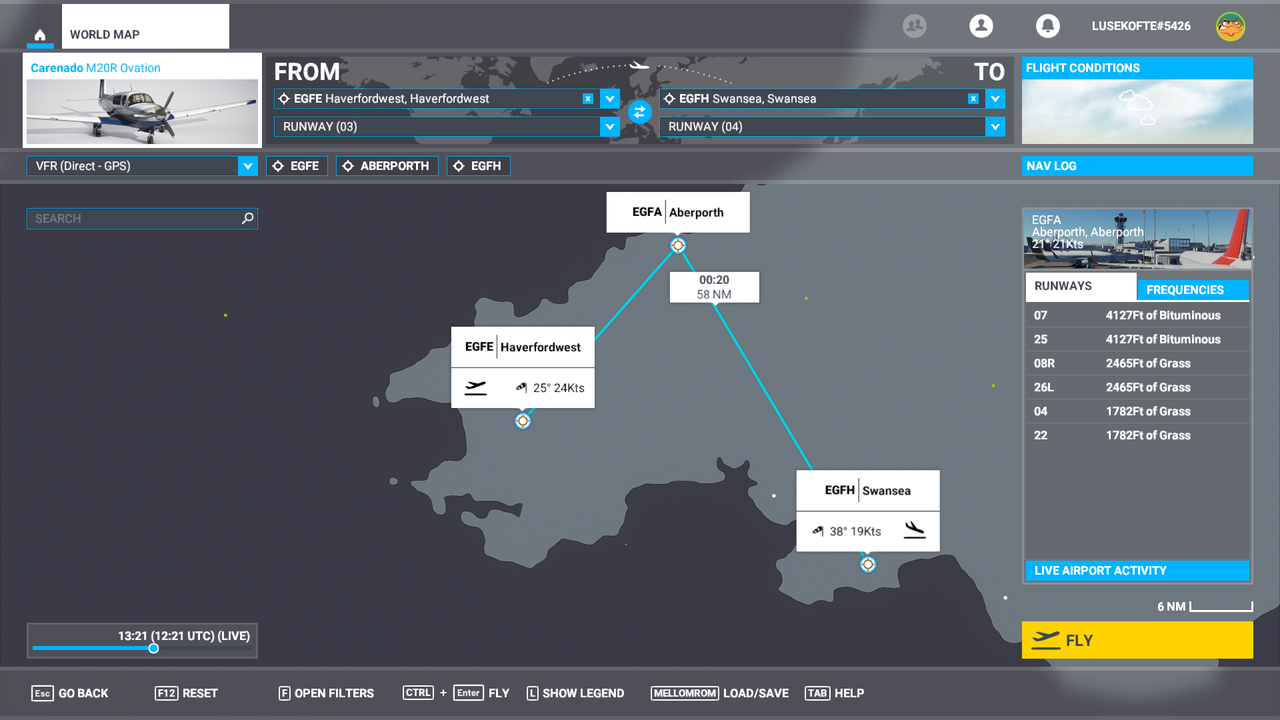Adjust the time of day slider handle
1280x720 pixels.
[153, 648]
